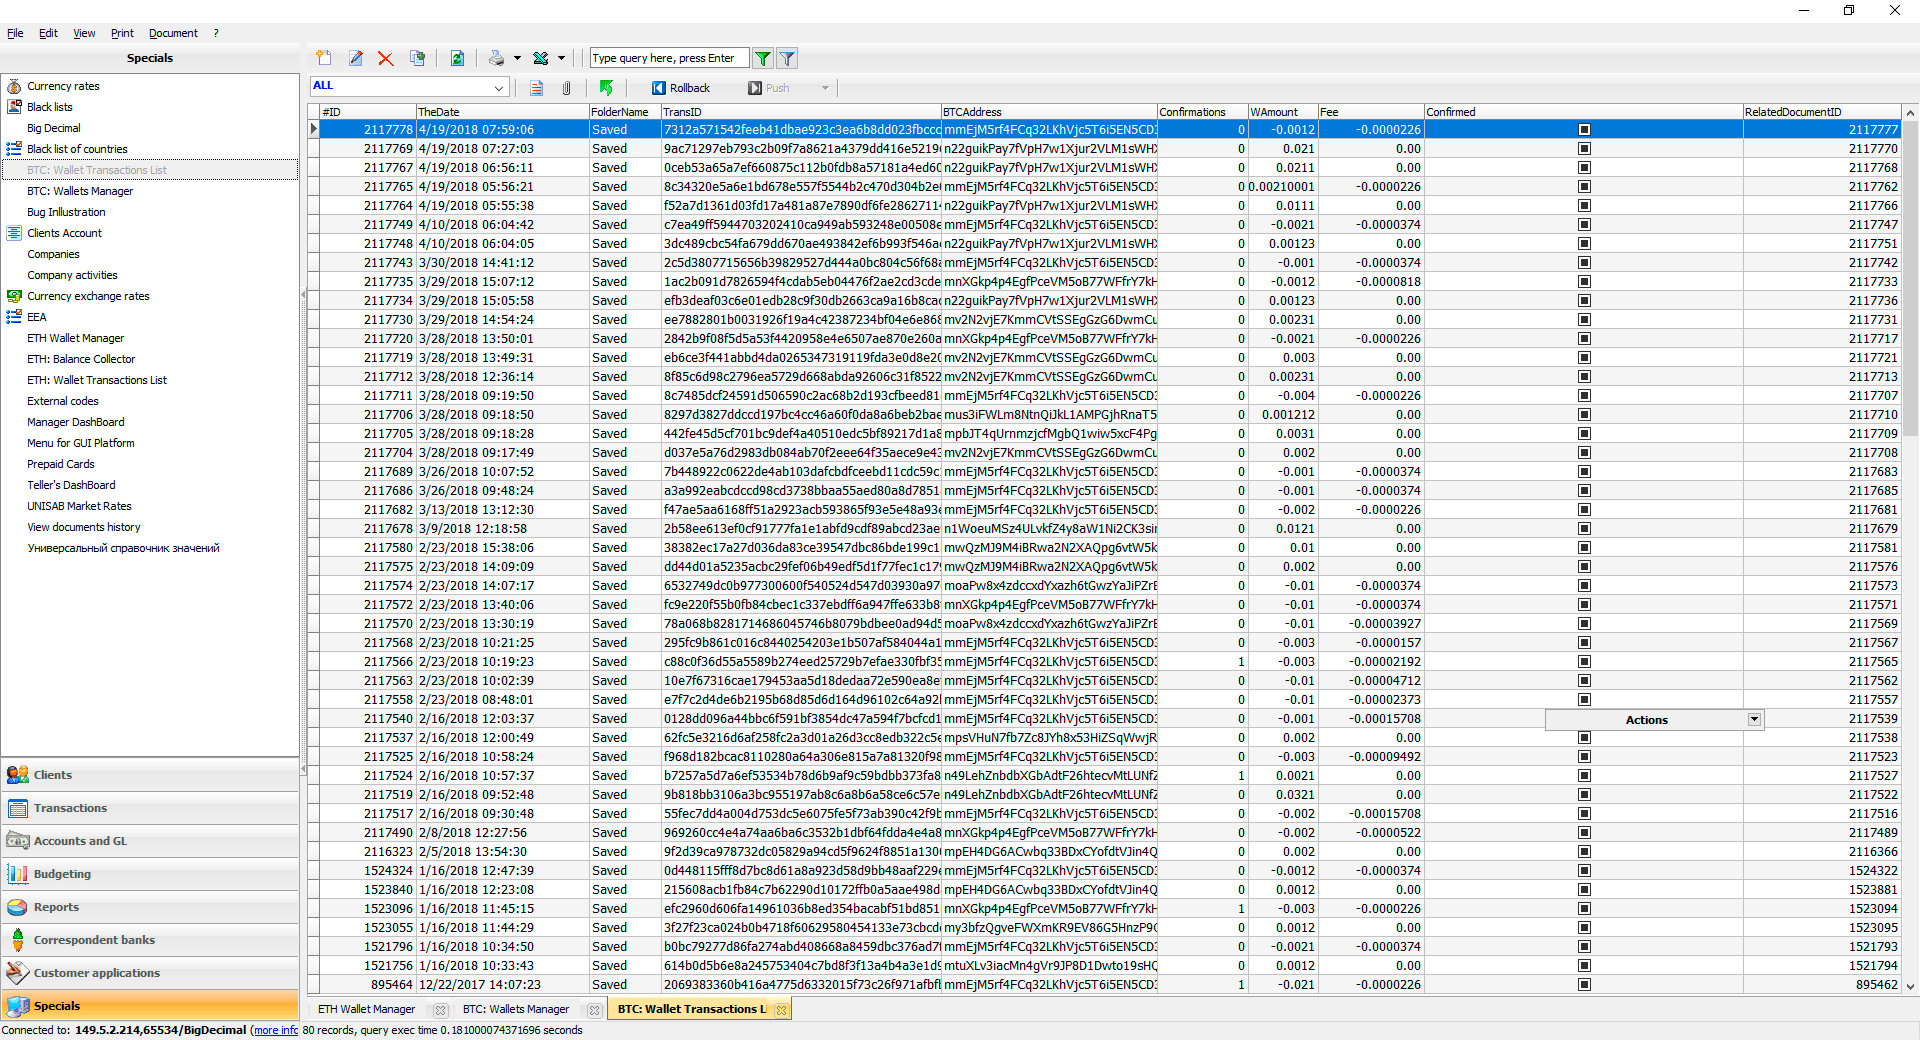Click the Excel export icon

tap(541, 58)
